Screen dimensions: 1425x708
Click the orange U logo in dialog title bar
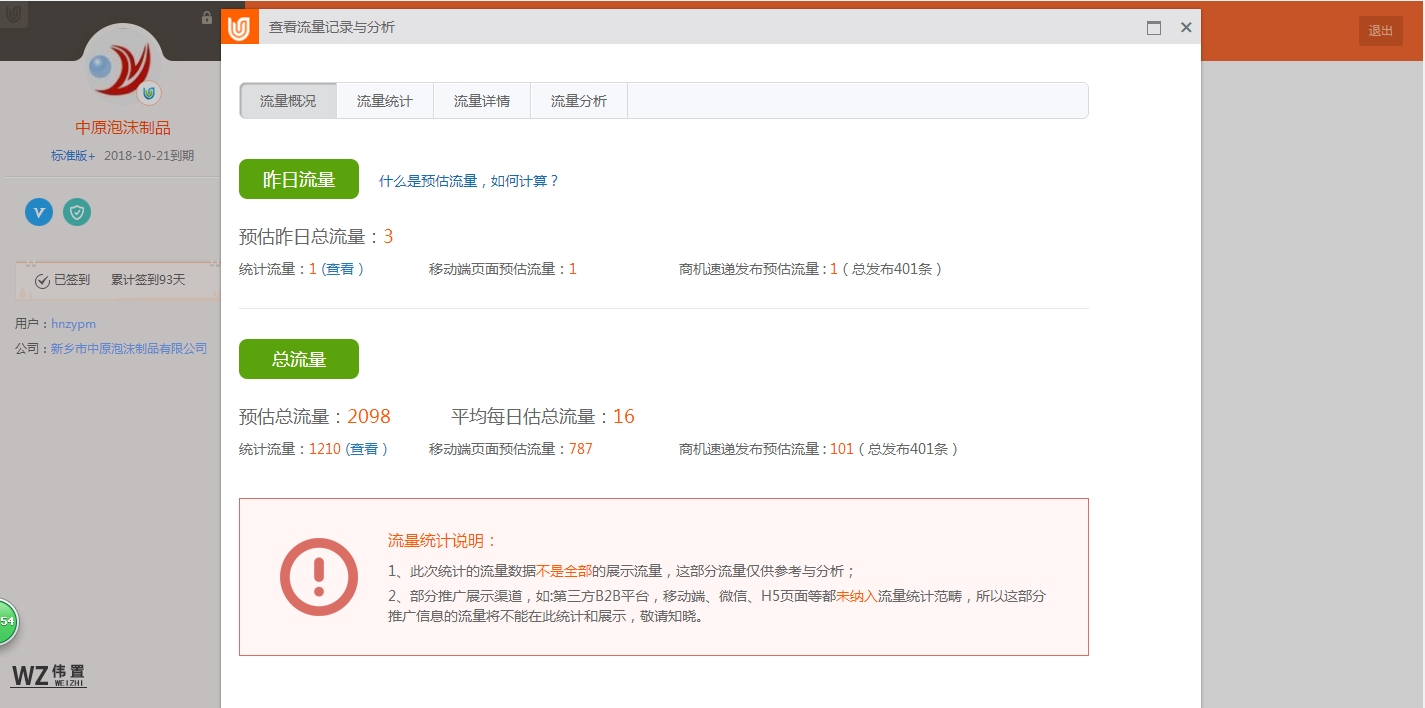pos(239,28)
